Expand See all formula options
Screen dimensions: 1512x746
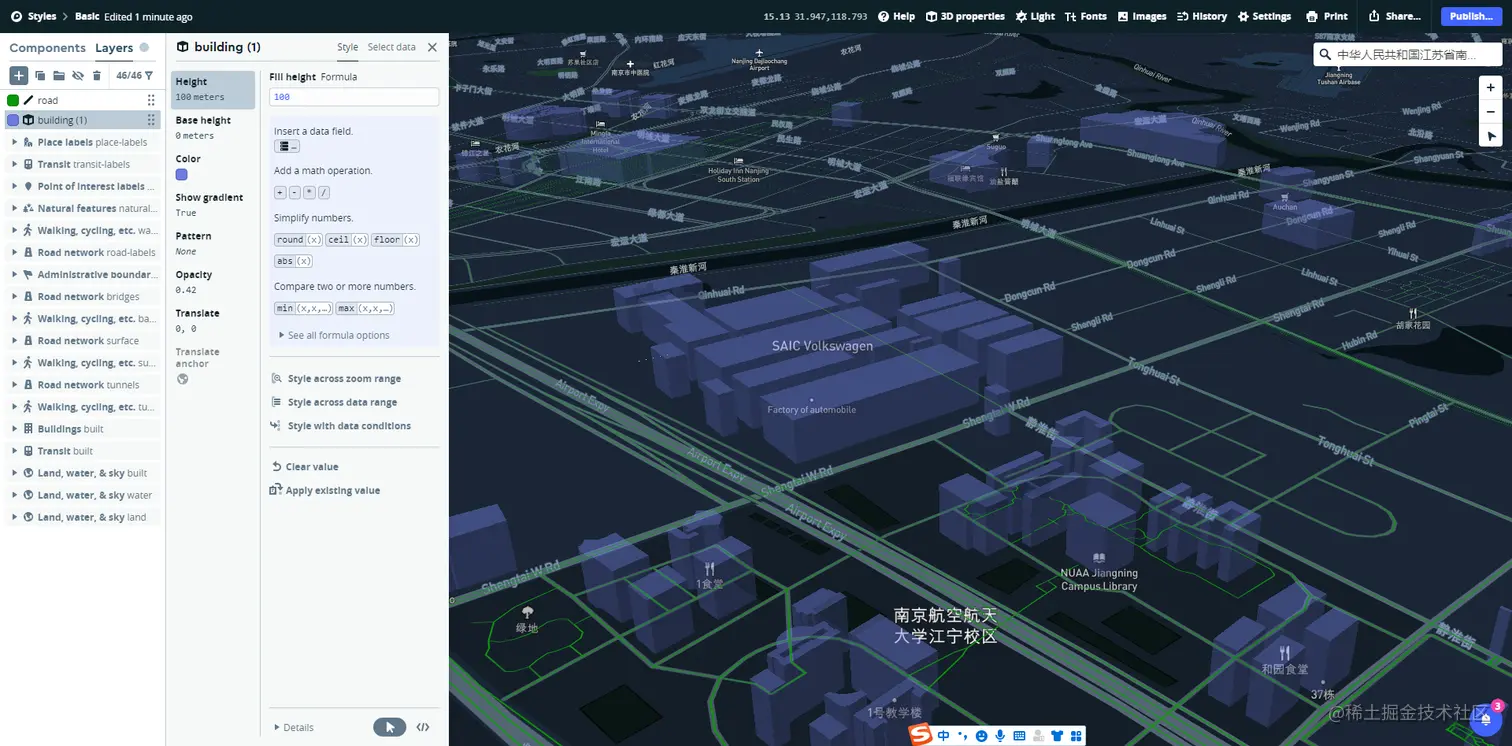click(334, 335)
